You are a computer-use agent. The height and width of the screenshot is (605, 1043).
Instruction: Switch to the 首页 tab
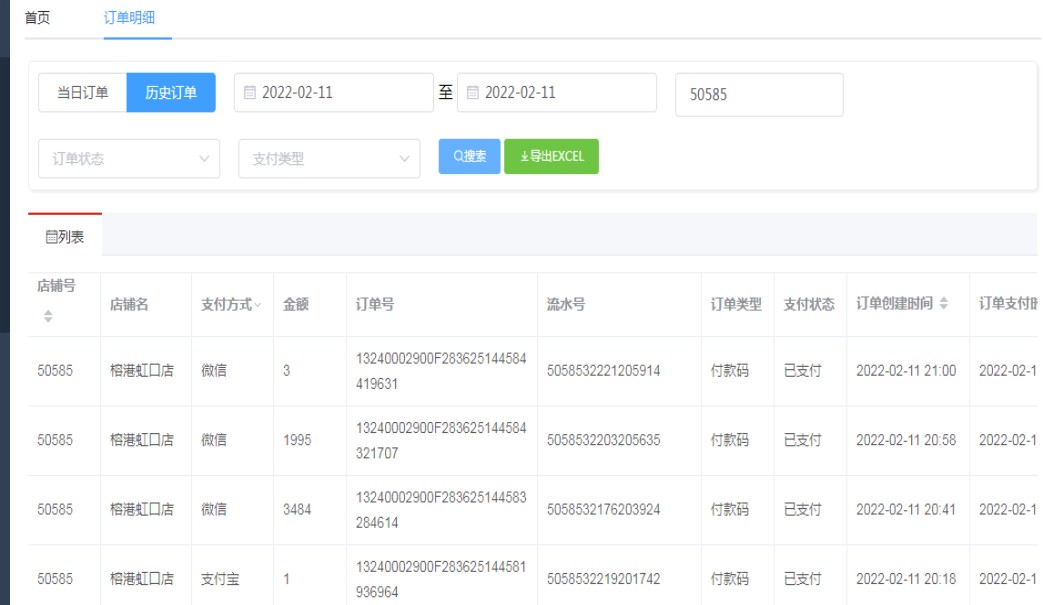click(37, 18)
